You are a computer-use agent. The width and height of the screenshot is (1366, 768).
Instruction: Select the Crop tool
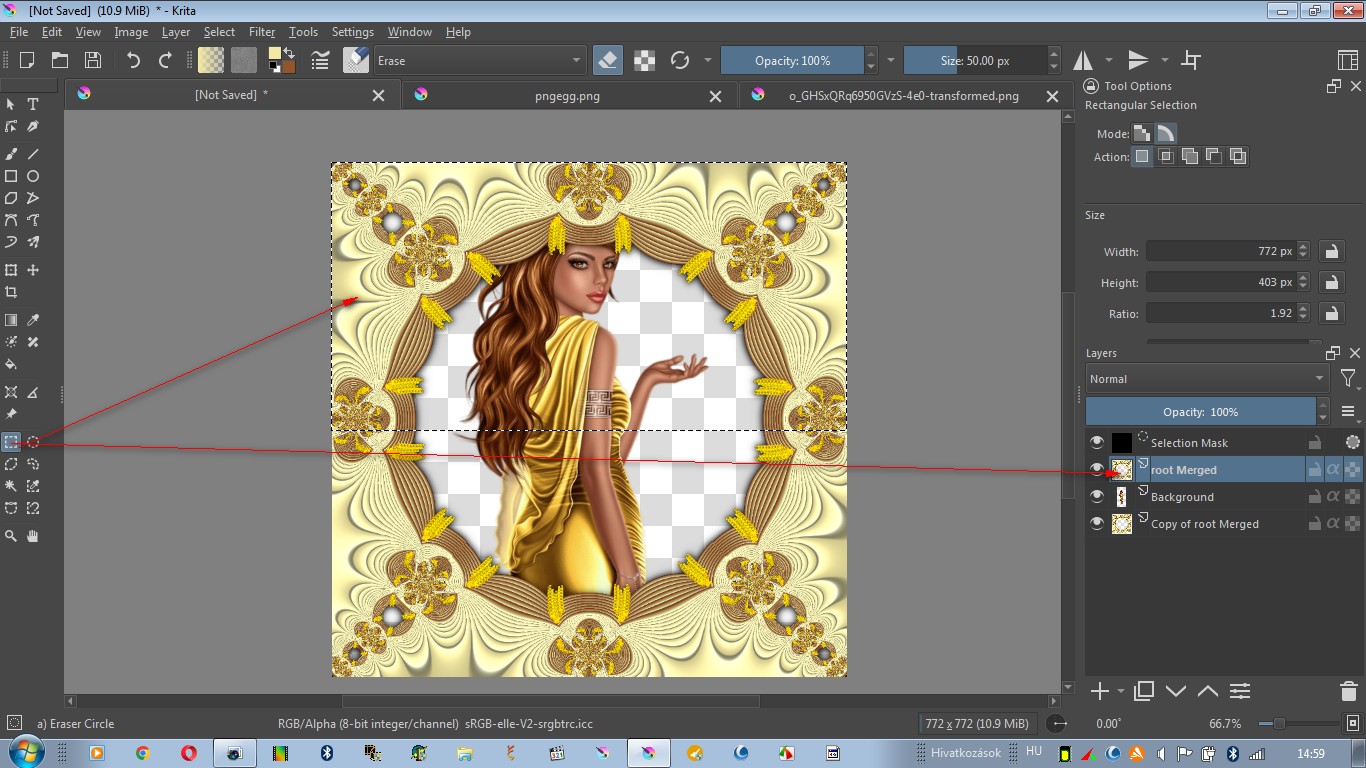pyautogui.click(x=11, y=292)
